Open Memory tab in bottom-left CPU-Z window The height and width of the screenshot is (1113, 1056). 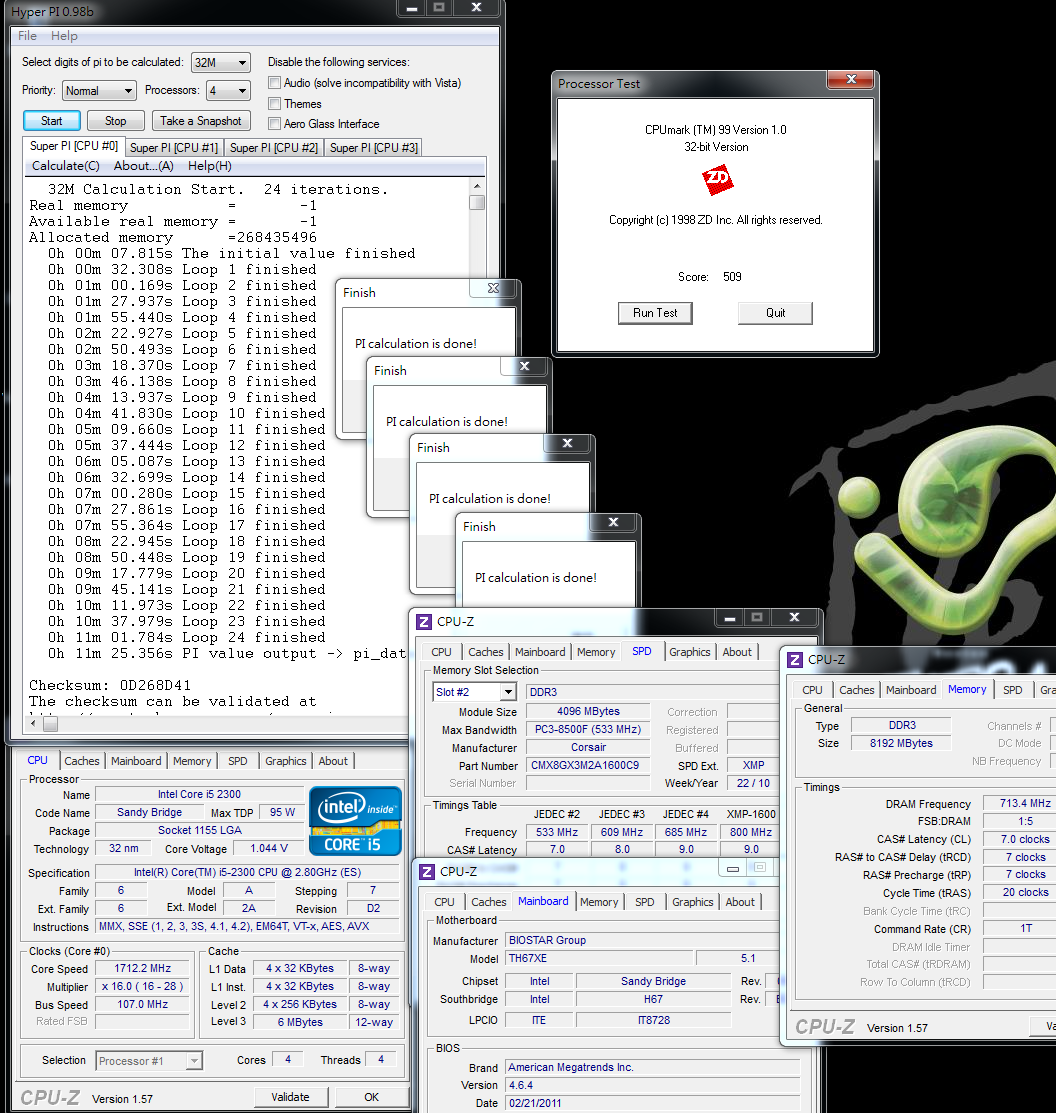click(x=192, y=761)
